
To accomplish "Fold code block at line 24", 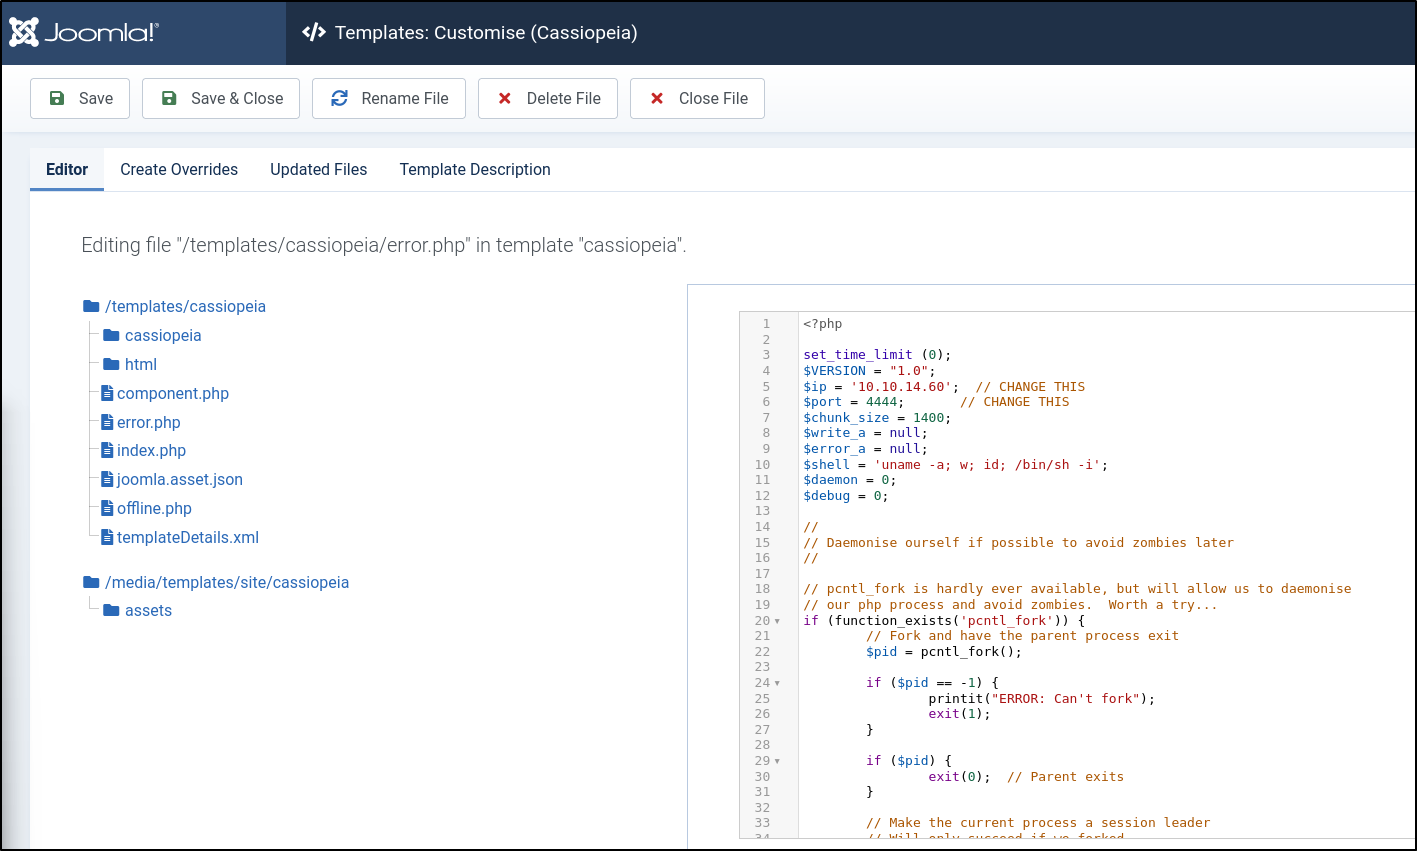I will 778,683.
